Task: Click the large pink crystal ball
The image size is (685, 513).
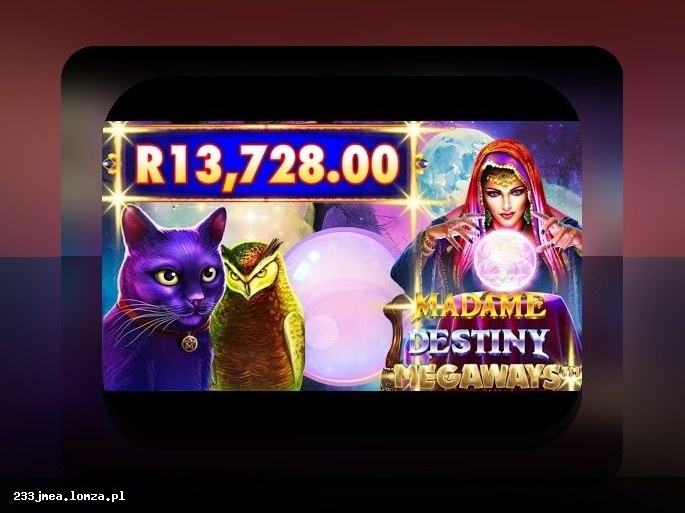Action: pyautogui.click(x=341, y=306)
